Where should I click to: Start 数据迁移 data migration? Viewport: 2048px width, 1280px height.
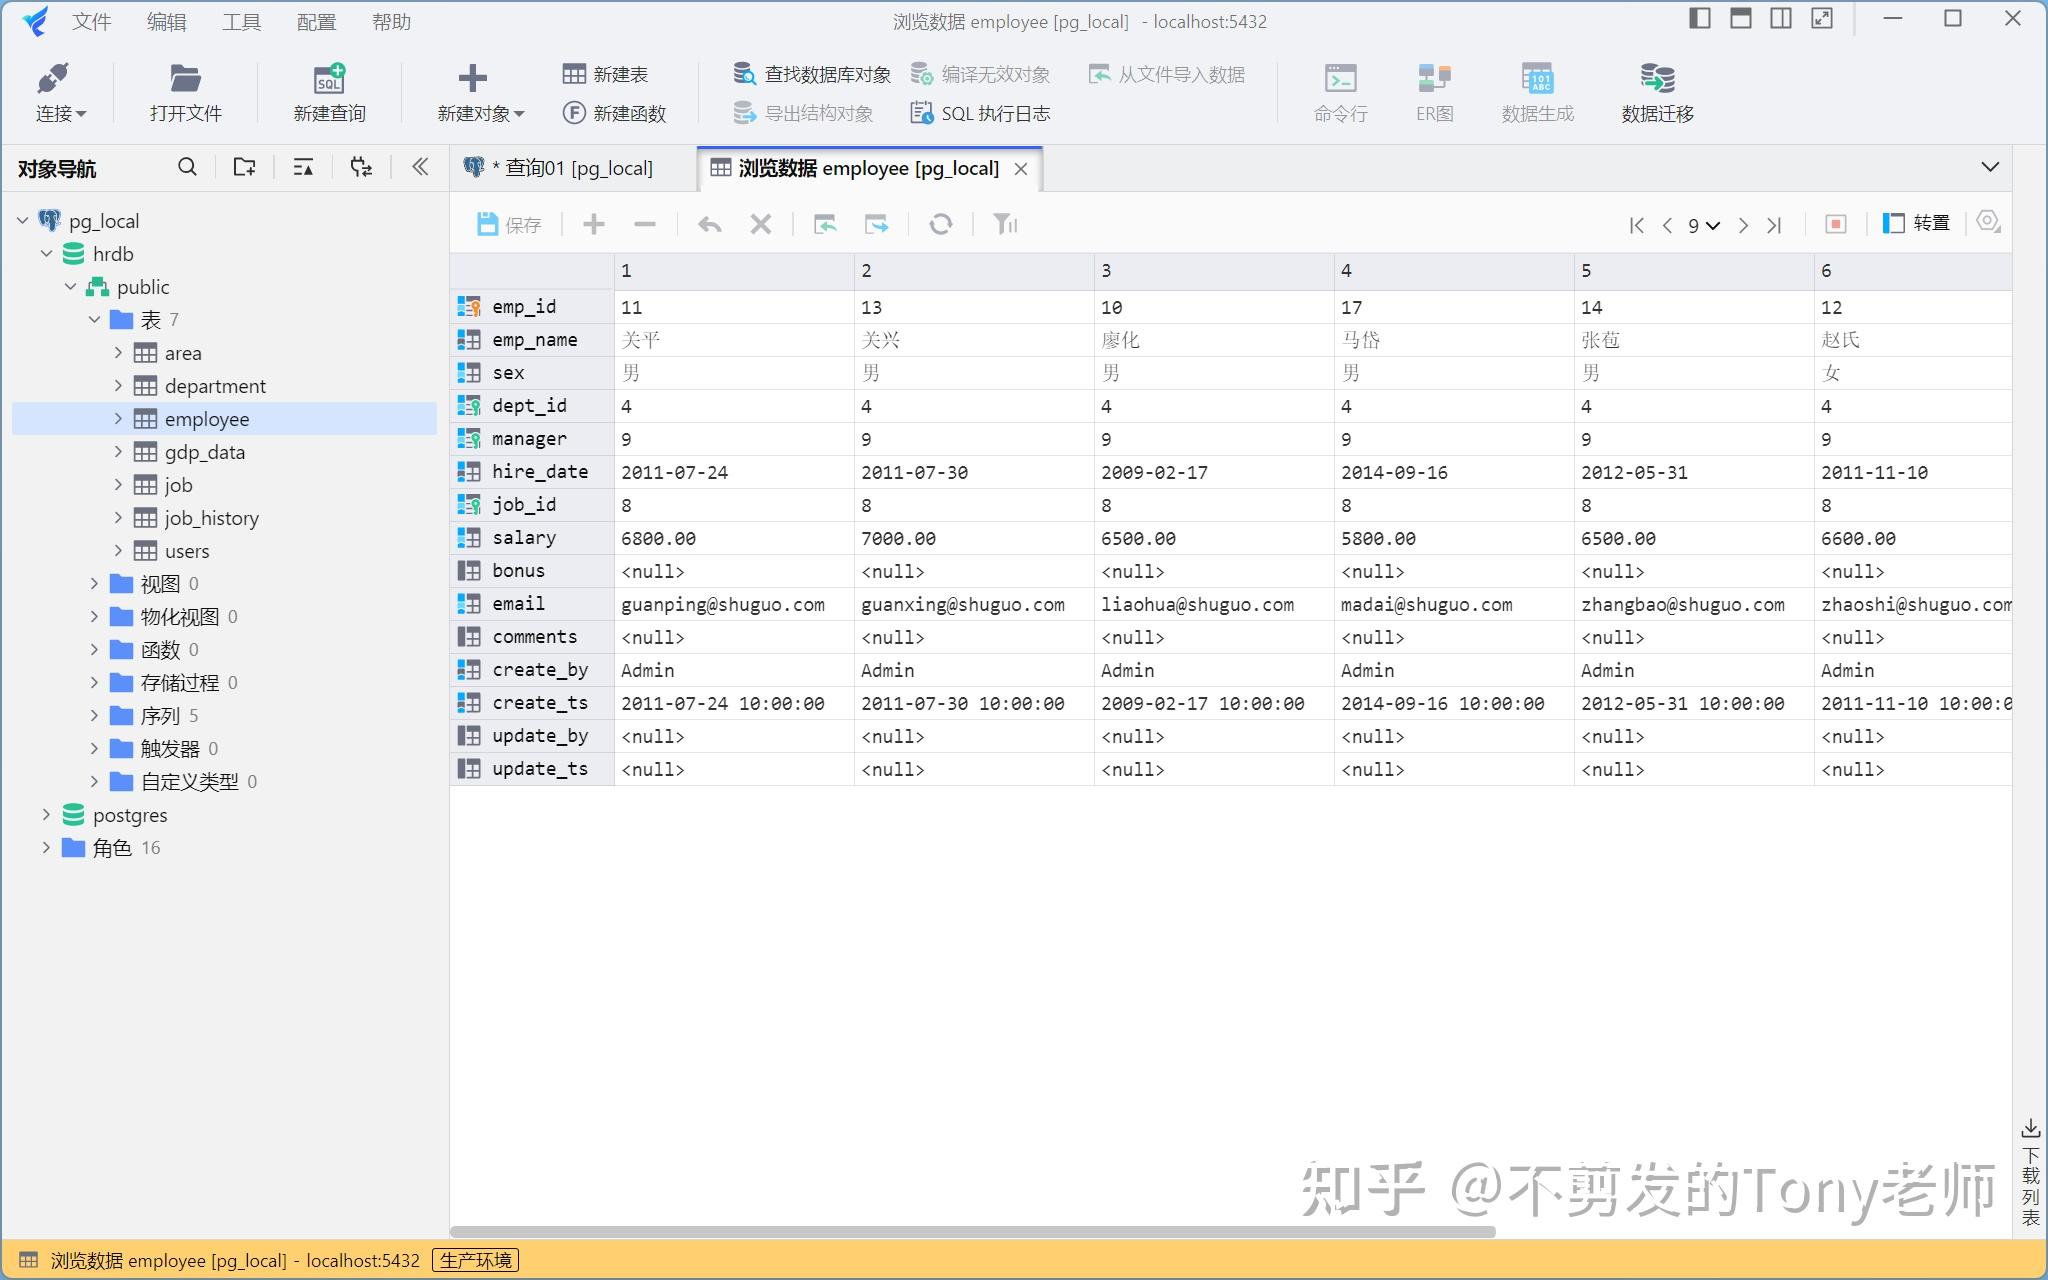tap(1655, 90)
